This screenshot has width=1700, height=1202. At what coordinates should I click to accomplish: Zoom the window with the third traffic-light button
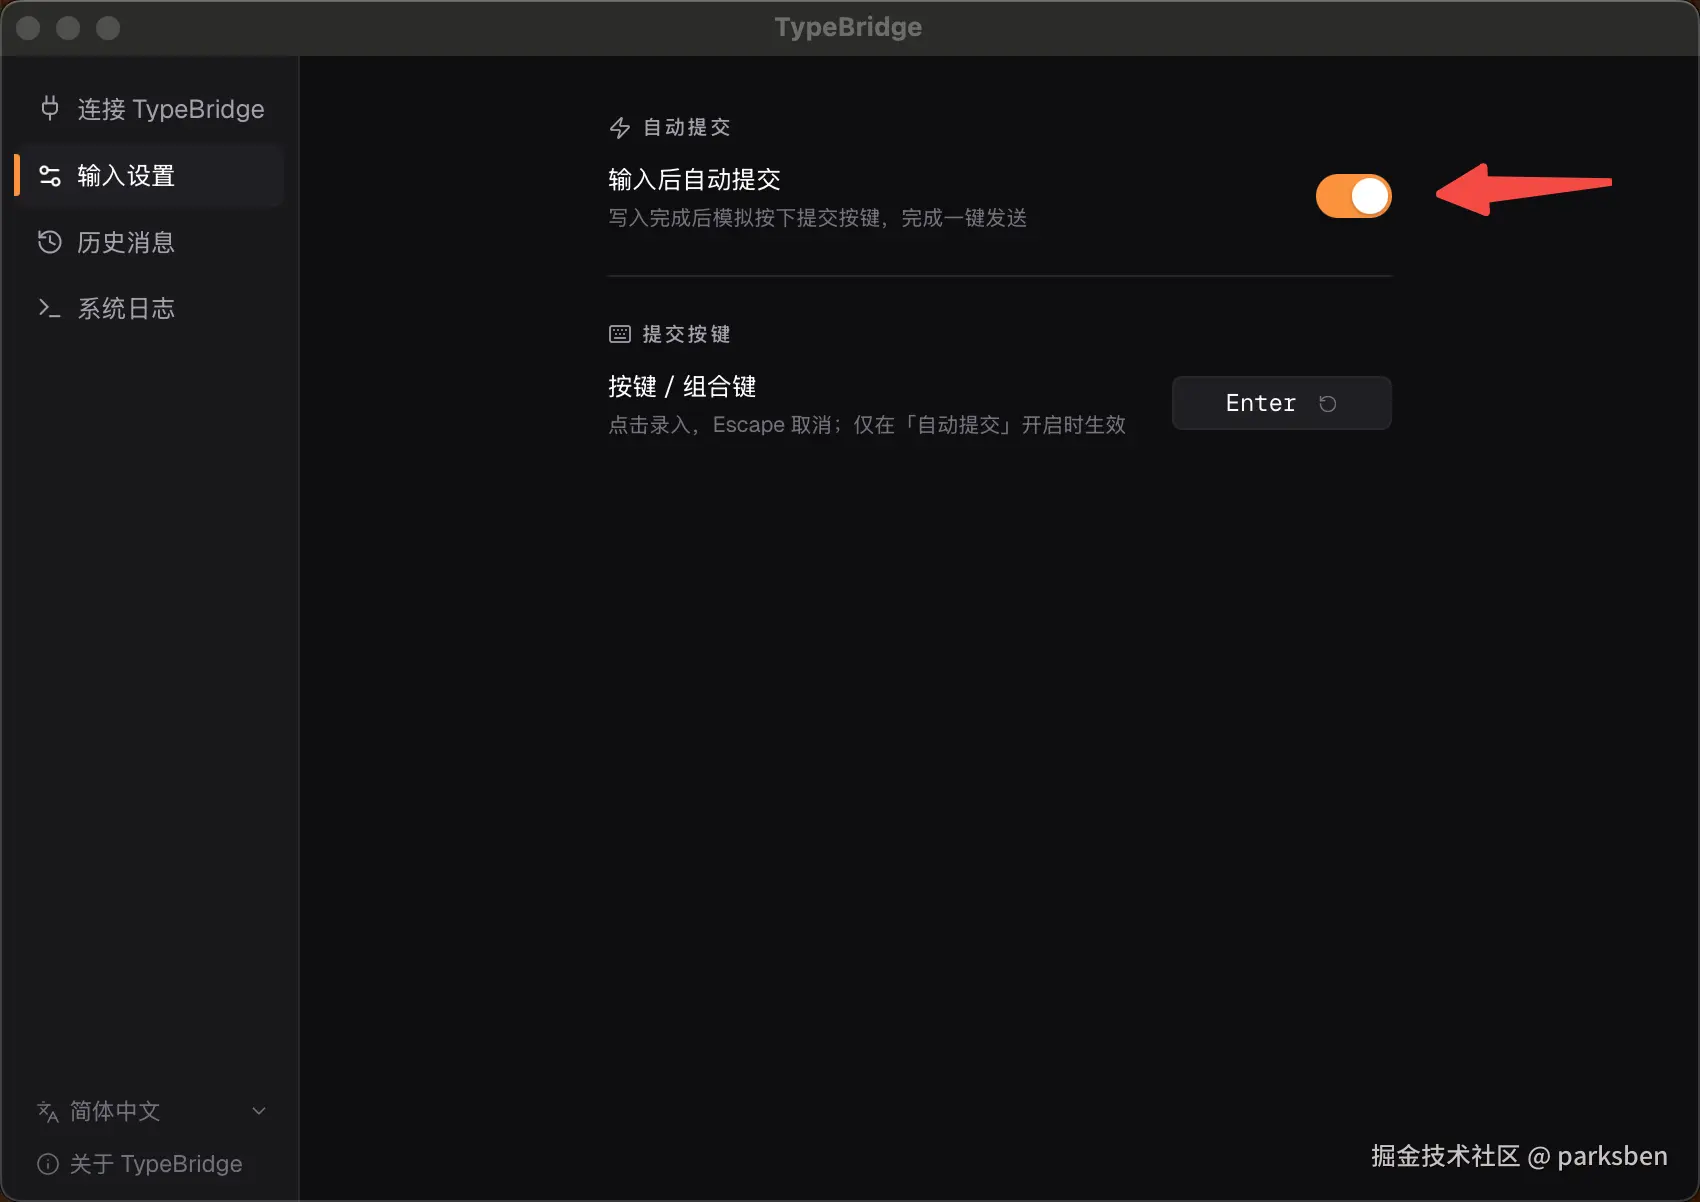click(x=108, y=28)
